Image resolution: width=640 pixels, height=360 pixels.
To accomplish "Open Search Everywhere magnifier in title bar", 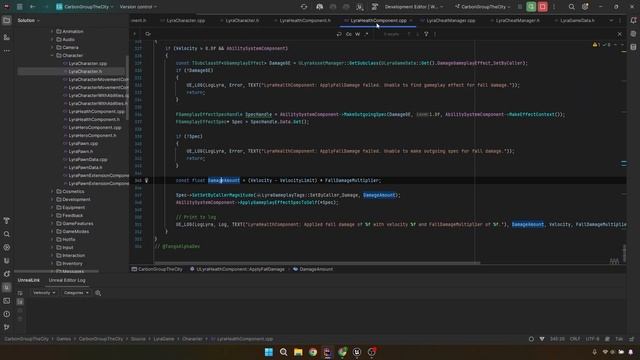I will [571, 7].
